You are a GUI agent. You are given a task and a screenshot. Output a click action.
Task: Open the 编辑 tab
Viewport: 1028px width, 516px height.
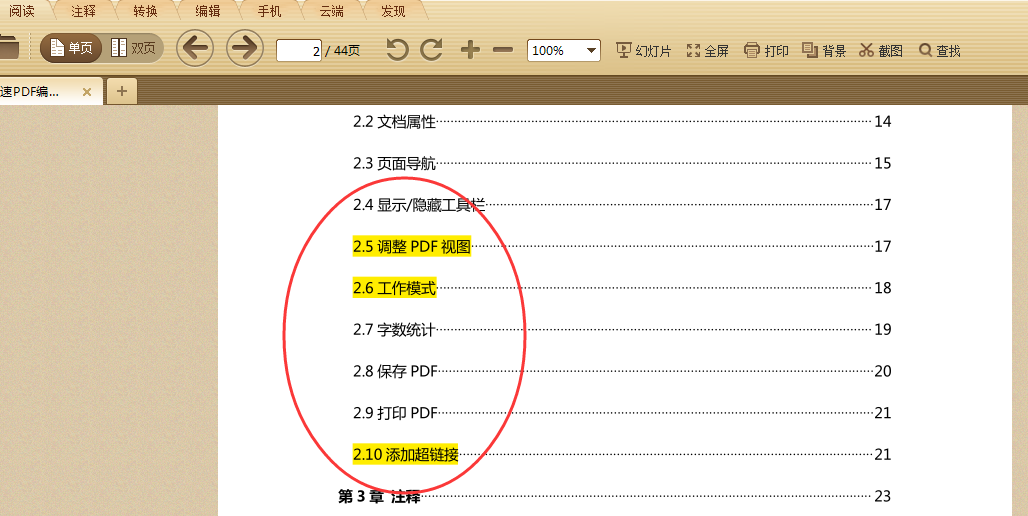207,11
